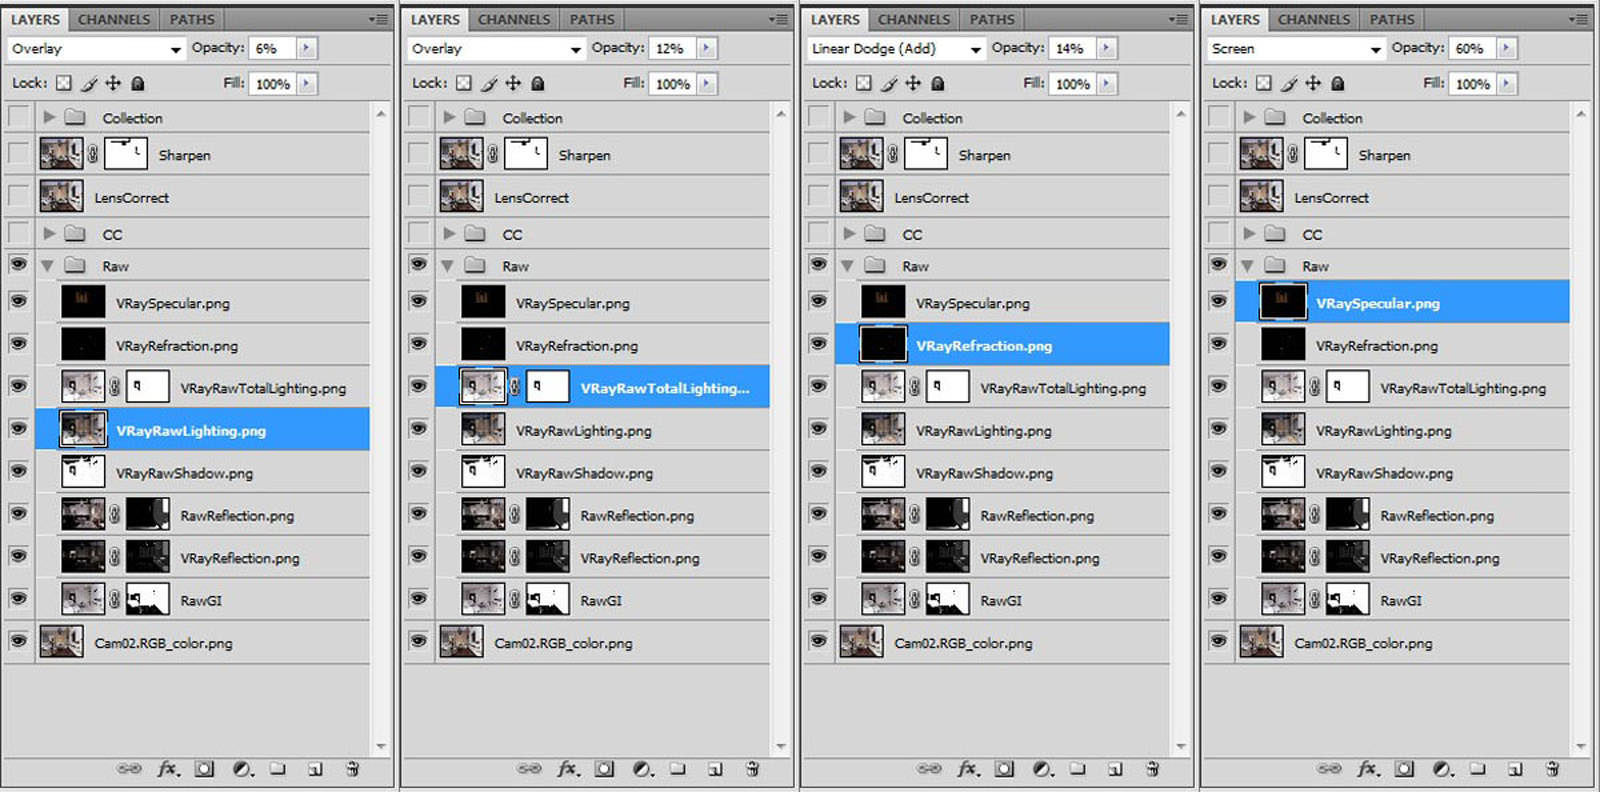Hide RawGI layer in second panel
The image size is (1600, 792).
[418, 598]
